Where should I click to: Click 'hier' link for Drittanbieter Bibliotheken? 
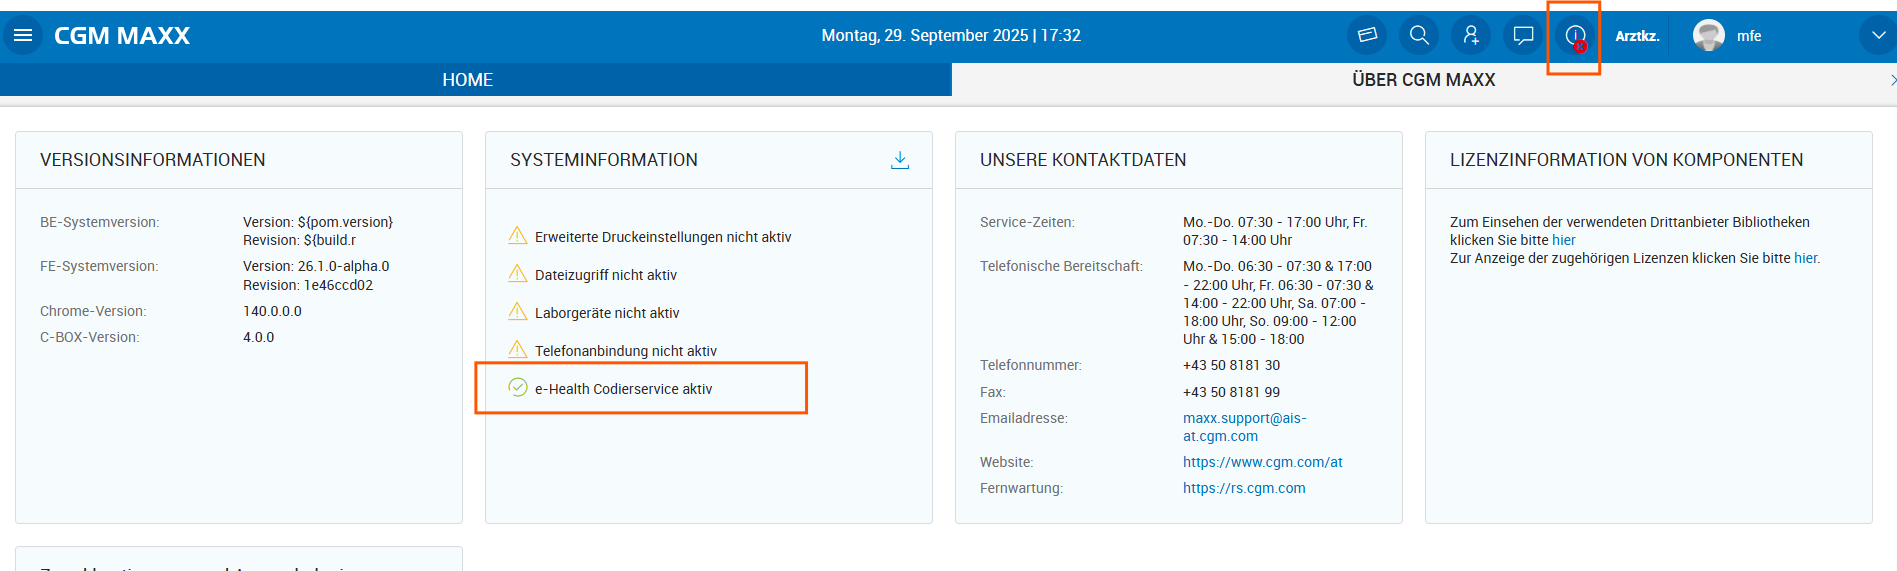click(x=1563, y=240)
